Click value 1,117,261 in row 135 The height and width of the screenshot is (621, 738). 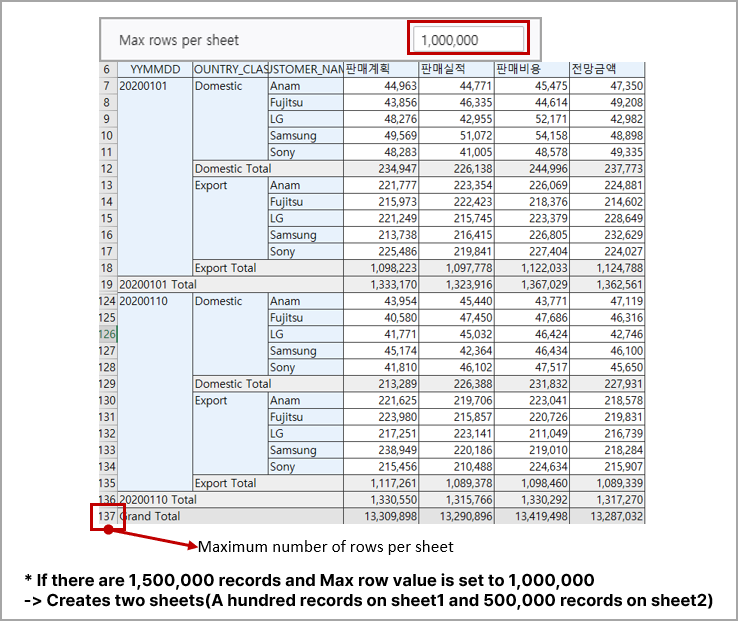point(381,483)
